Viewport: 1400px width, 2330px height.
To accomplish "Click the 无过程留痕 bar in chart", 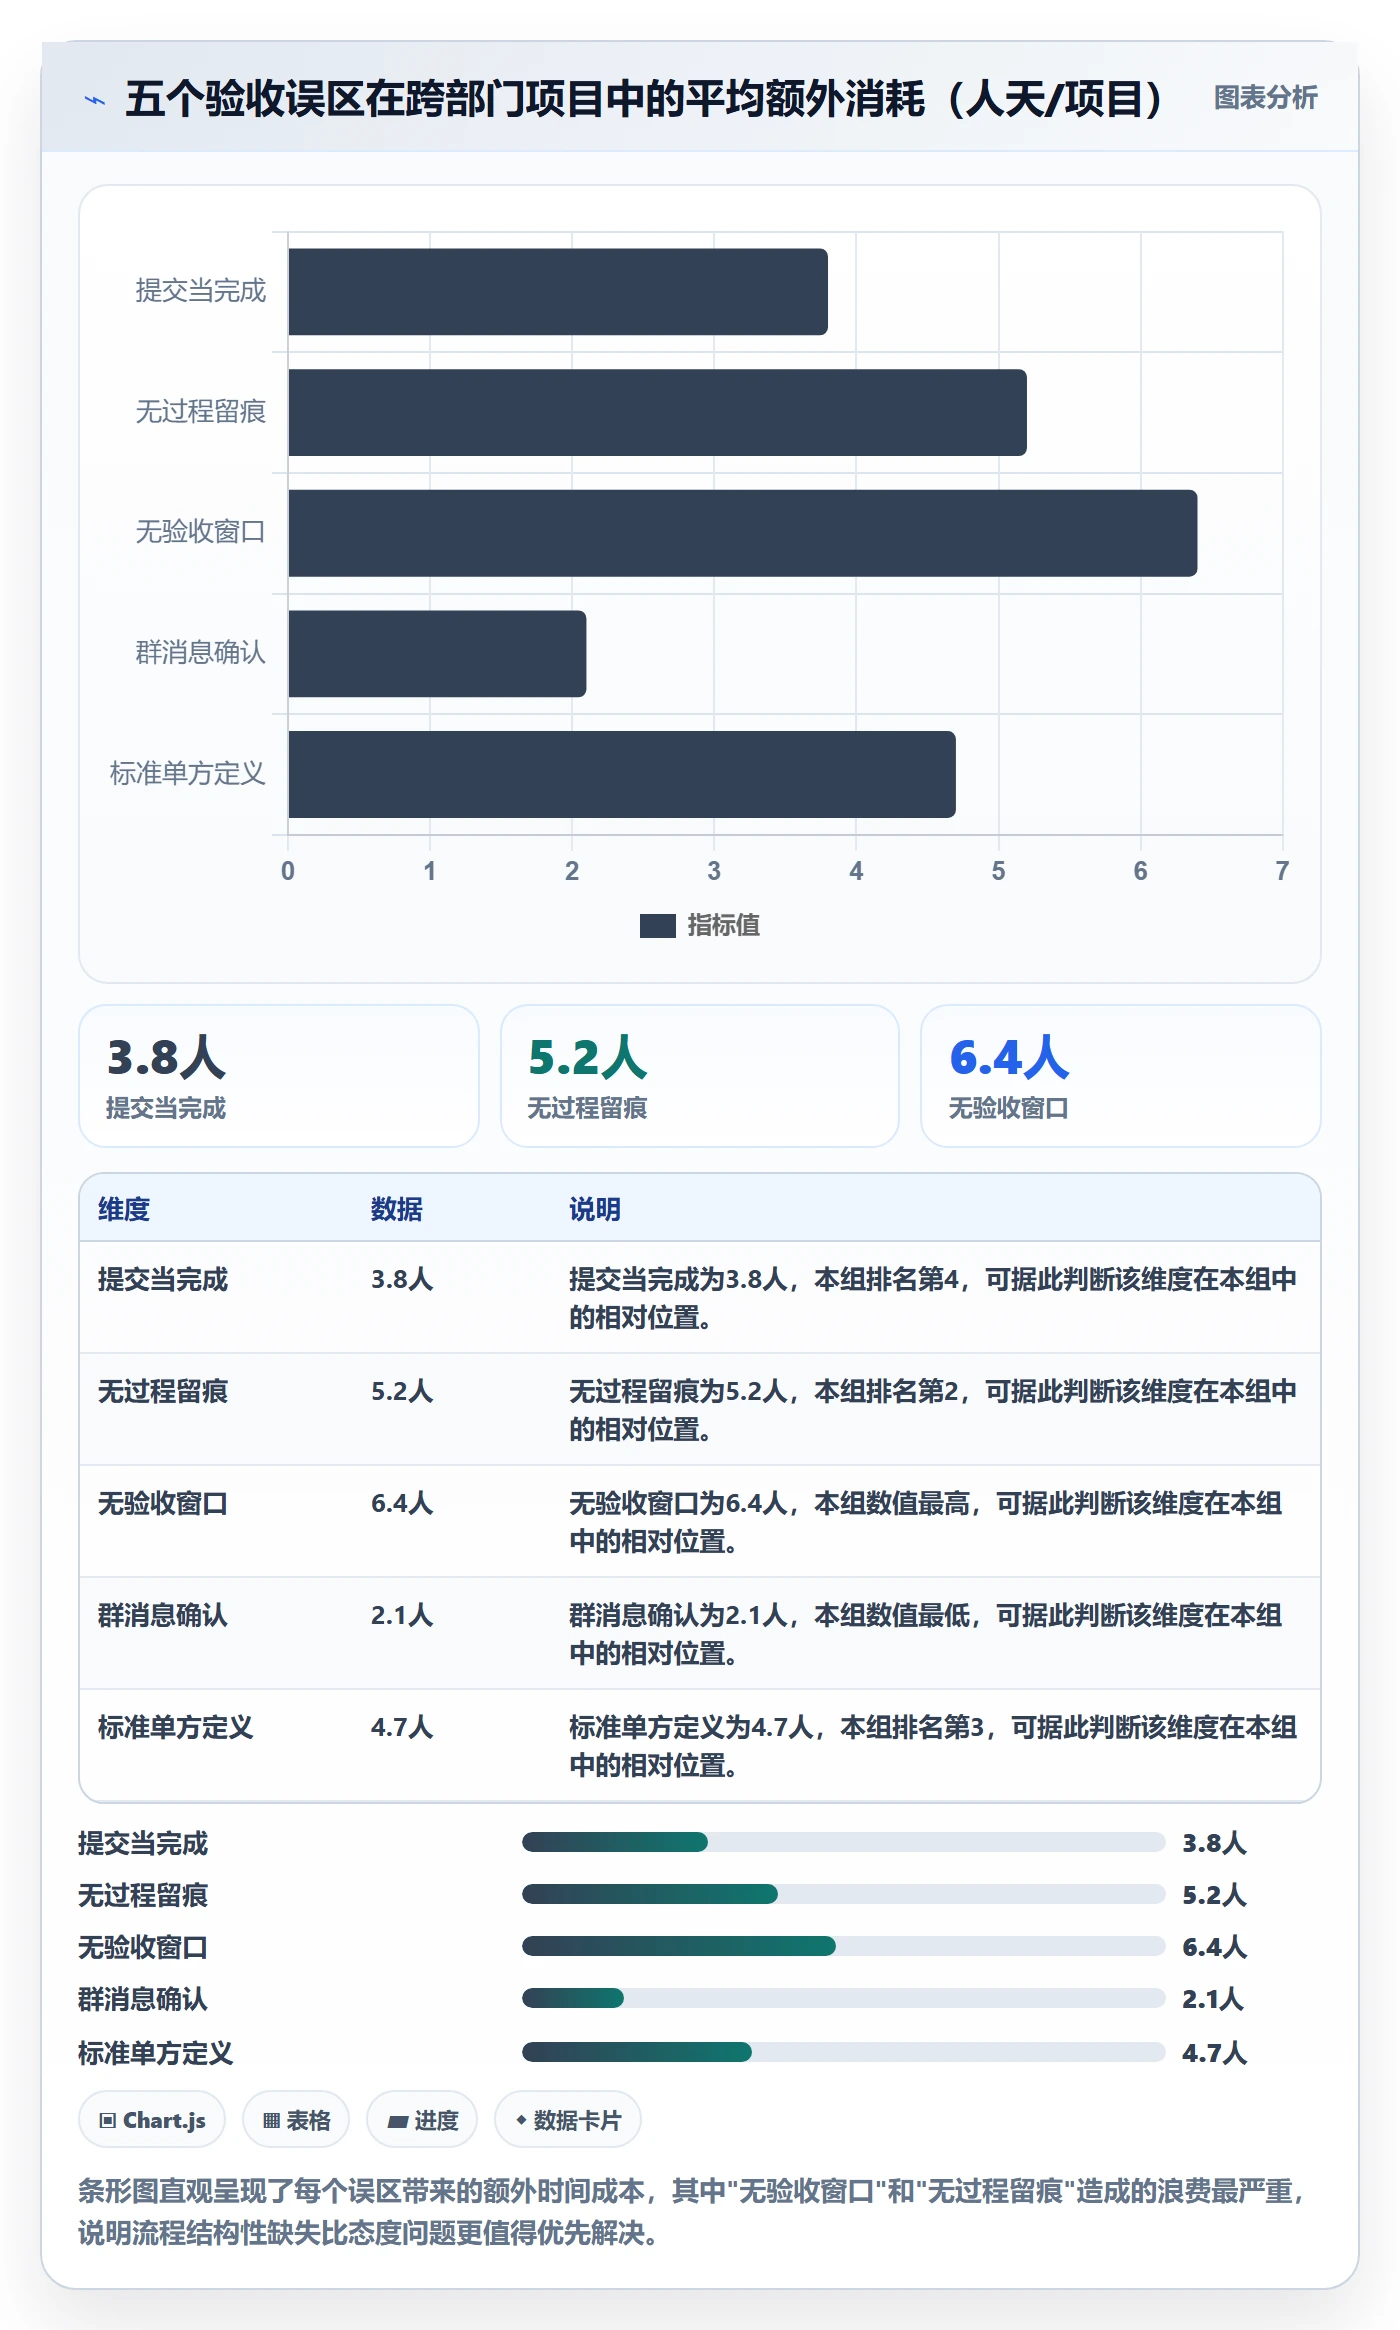I will pyautogui.click(x=658, y=412).
